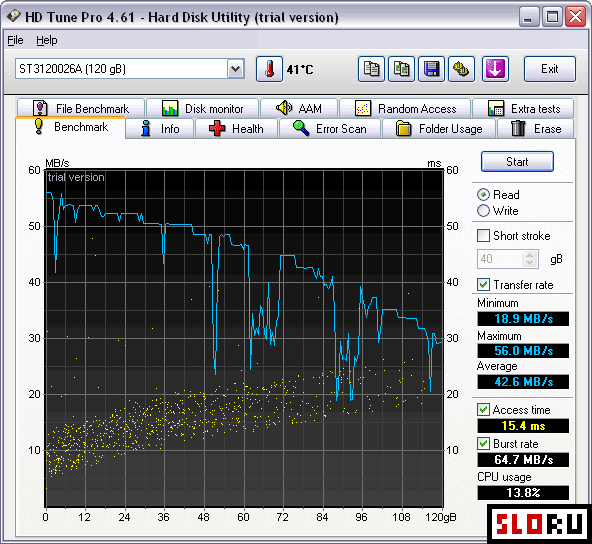
Task: Toggle the Burst rate checkbox
Action: [483, 443]
